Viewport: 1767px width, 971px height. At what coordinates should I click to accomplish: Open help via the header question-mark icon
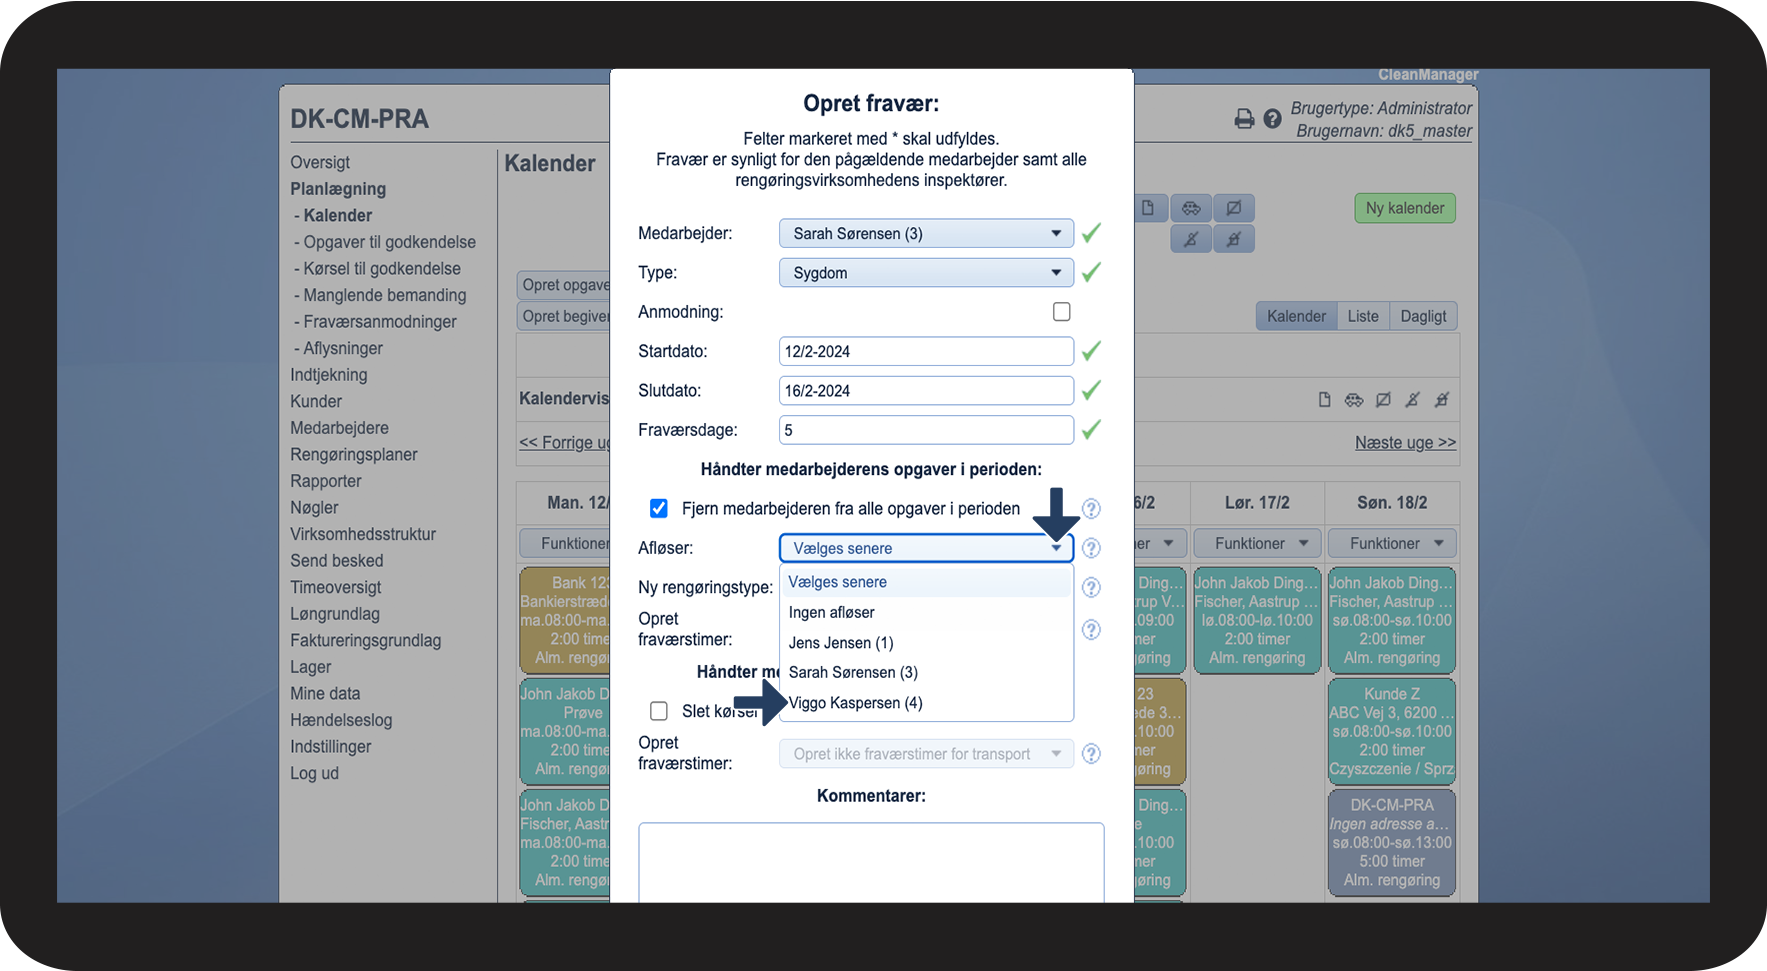pyautogui.click(x=1272, y=119)
